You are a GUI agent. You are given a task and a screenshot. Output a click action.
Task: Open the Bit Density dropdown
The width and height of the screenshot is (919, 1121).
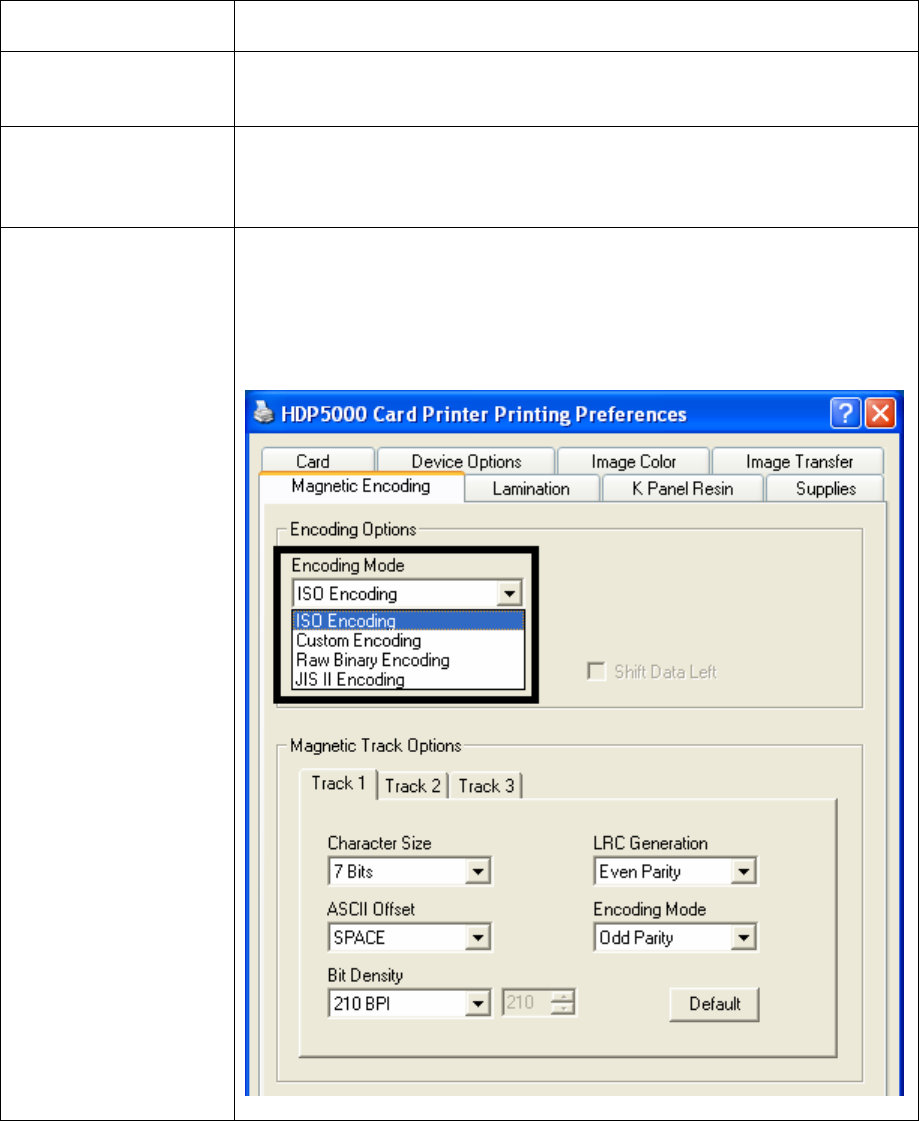coord(410,1004)
